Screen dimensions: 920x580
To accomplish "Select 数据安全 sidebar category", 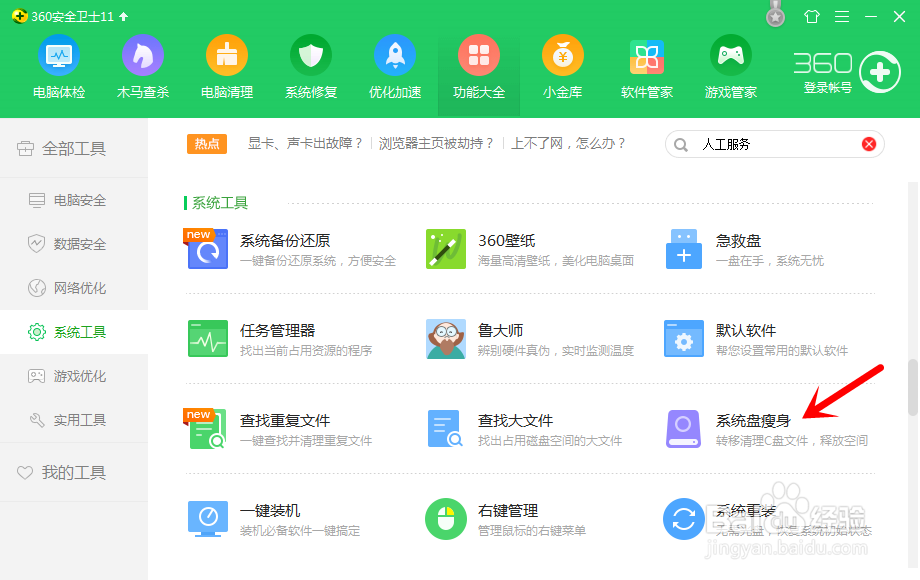I will (x=74, y=244).
